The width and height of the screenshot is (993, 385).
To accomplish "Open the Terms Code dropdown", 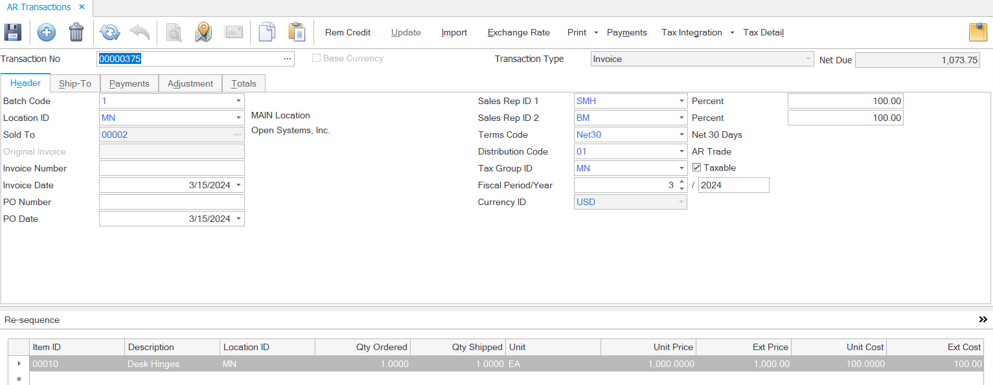I will coord(681,135).
